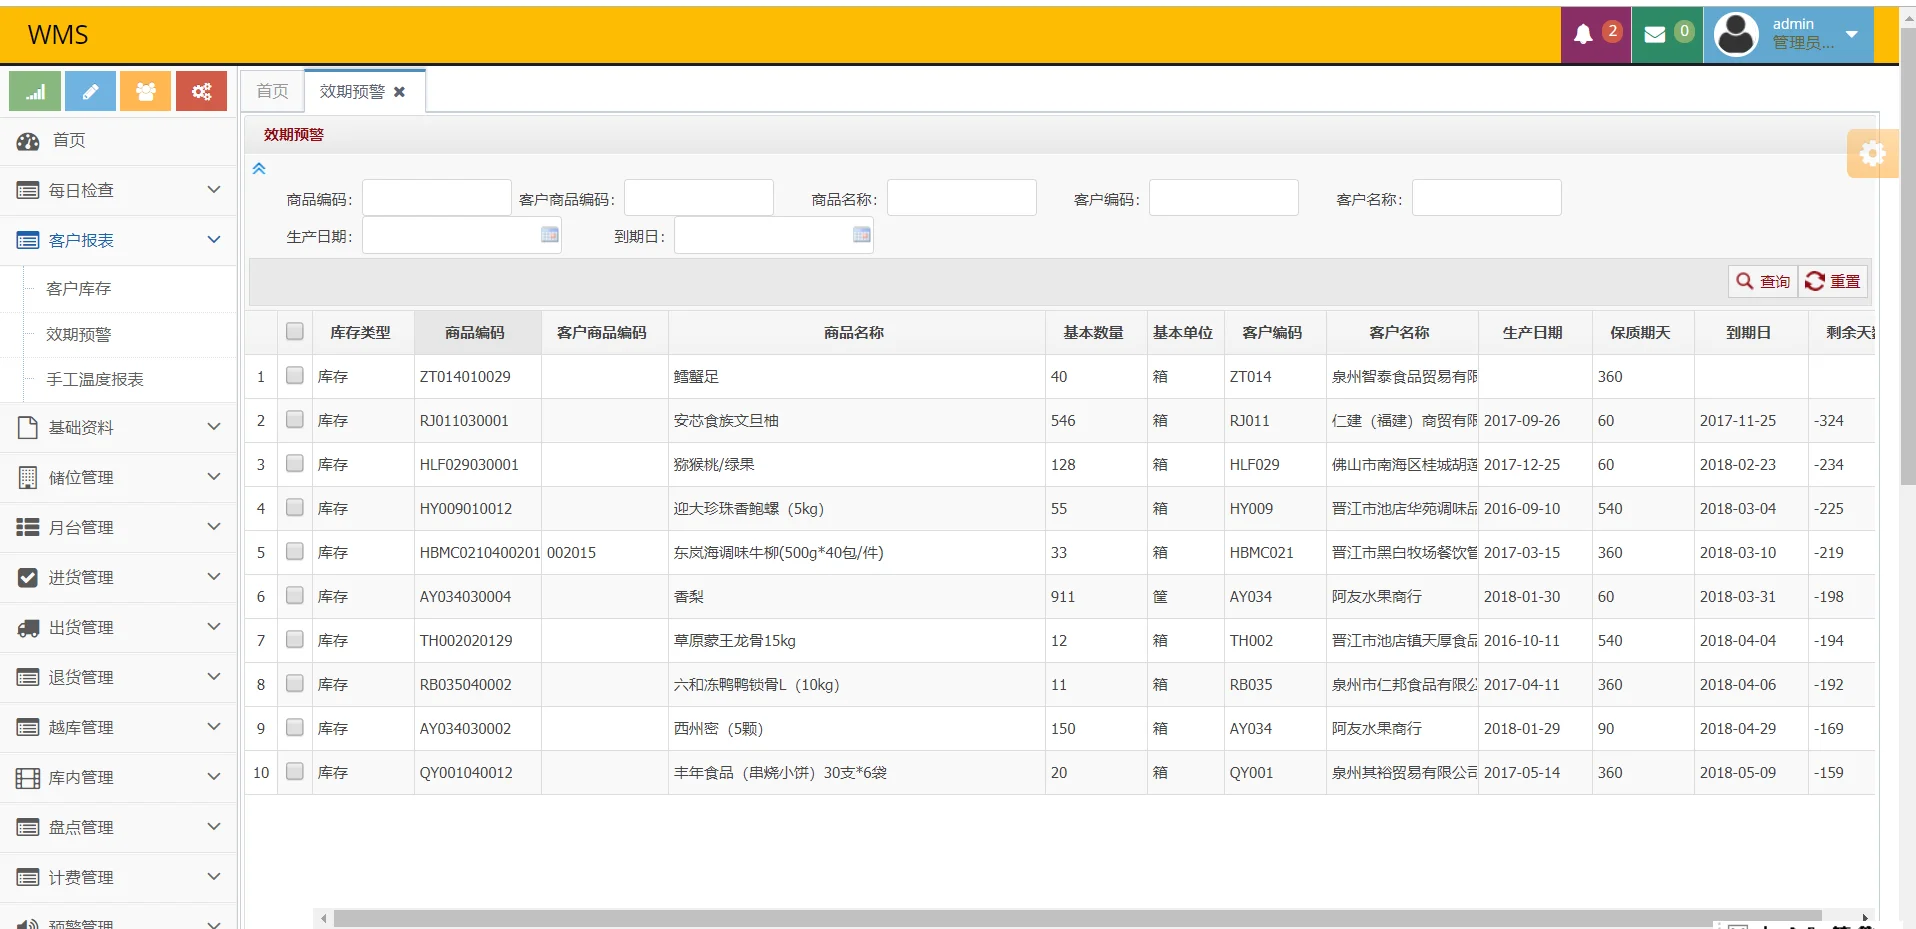Switch to the 首页 tab
Screen dimensions: 1916x929
click(x=270, y=90)
